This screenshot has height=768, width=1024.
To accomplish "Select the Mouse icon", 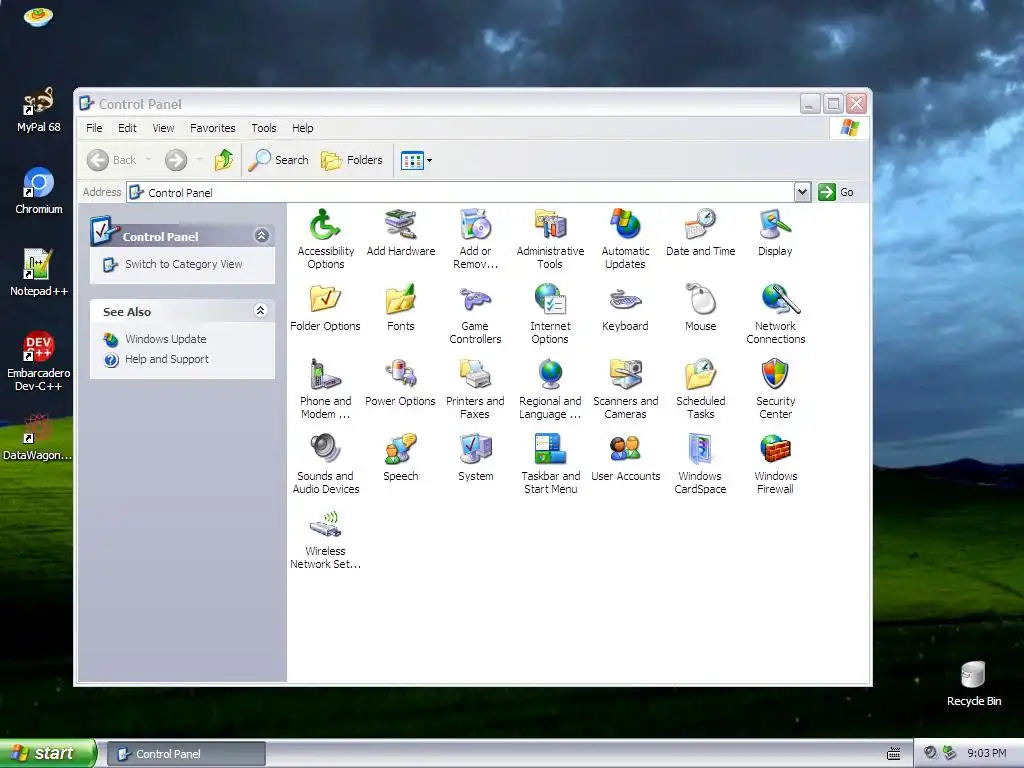I will (700, 308).
